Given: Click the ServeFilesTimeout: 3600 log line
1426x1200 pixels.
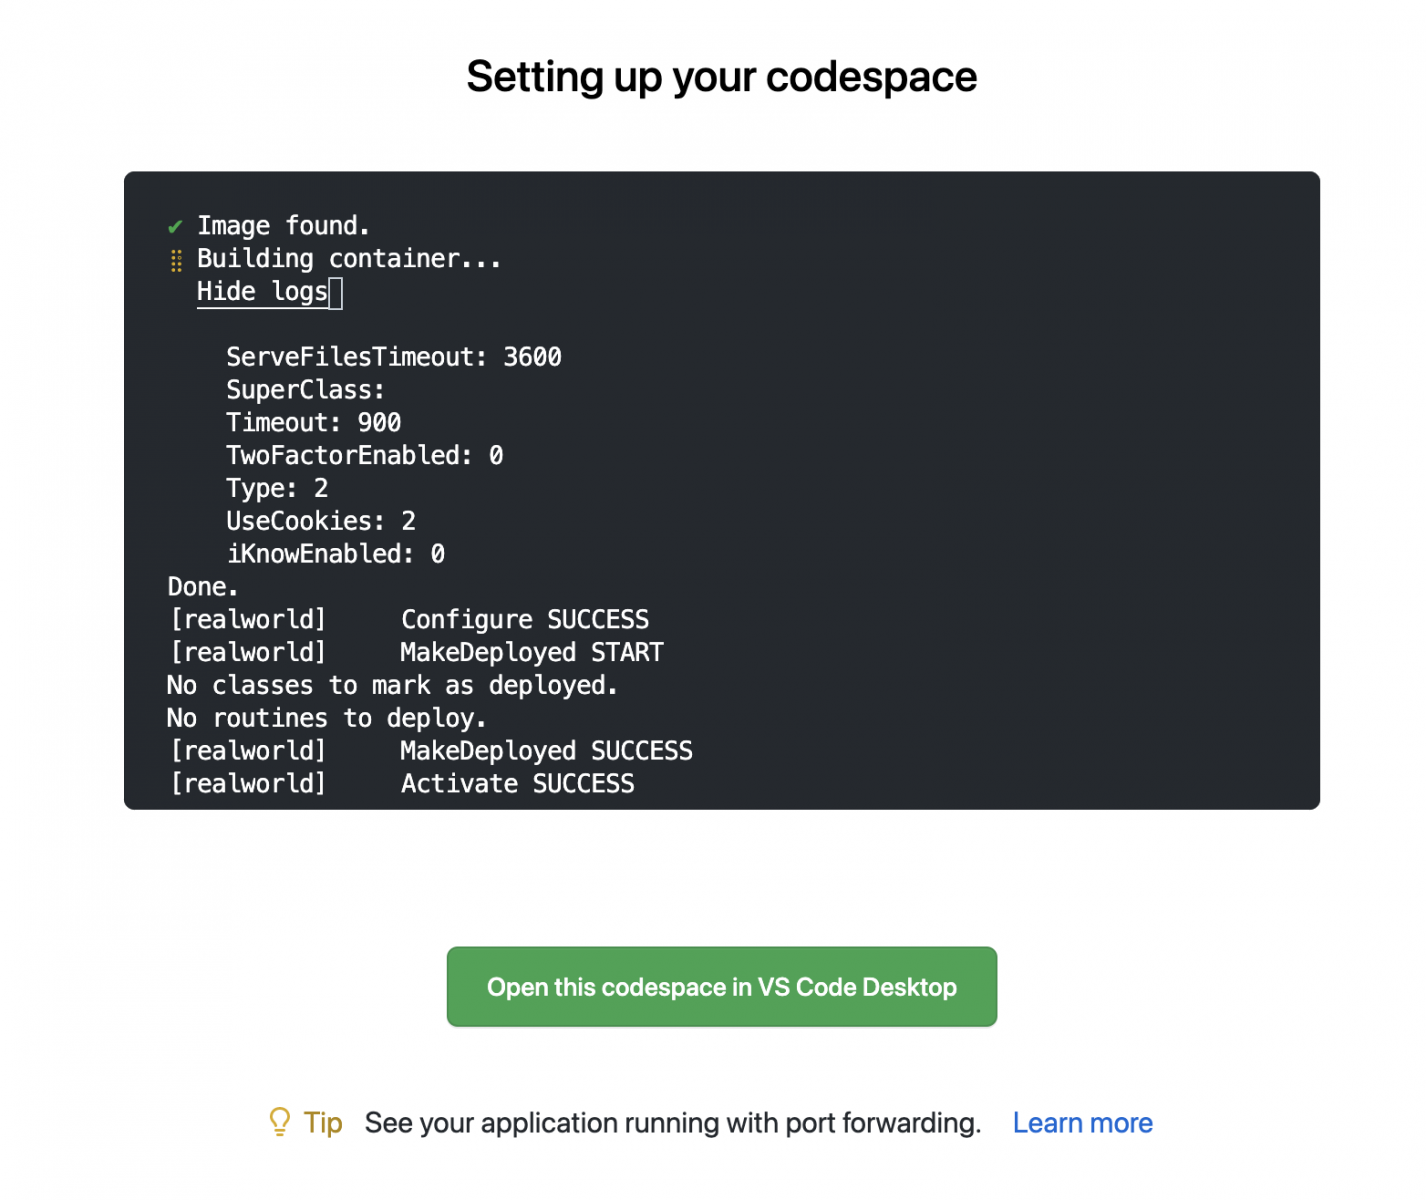Looking at the screenshot, I should pos(393,357).
